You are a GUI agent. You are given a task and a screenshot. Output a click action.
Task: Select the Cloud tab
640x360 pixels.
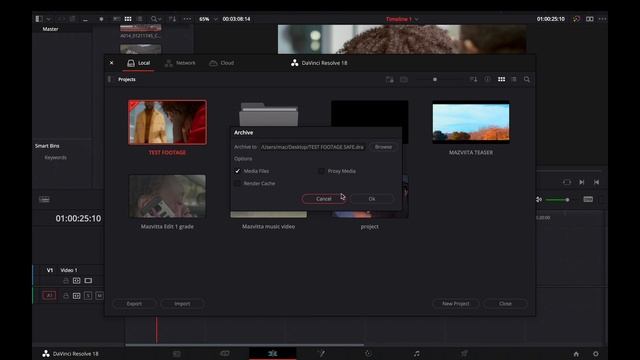pyautogui.click(x=222, y=63)
